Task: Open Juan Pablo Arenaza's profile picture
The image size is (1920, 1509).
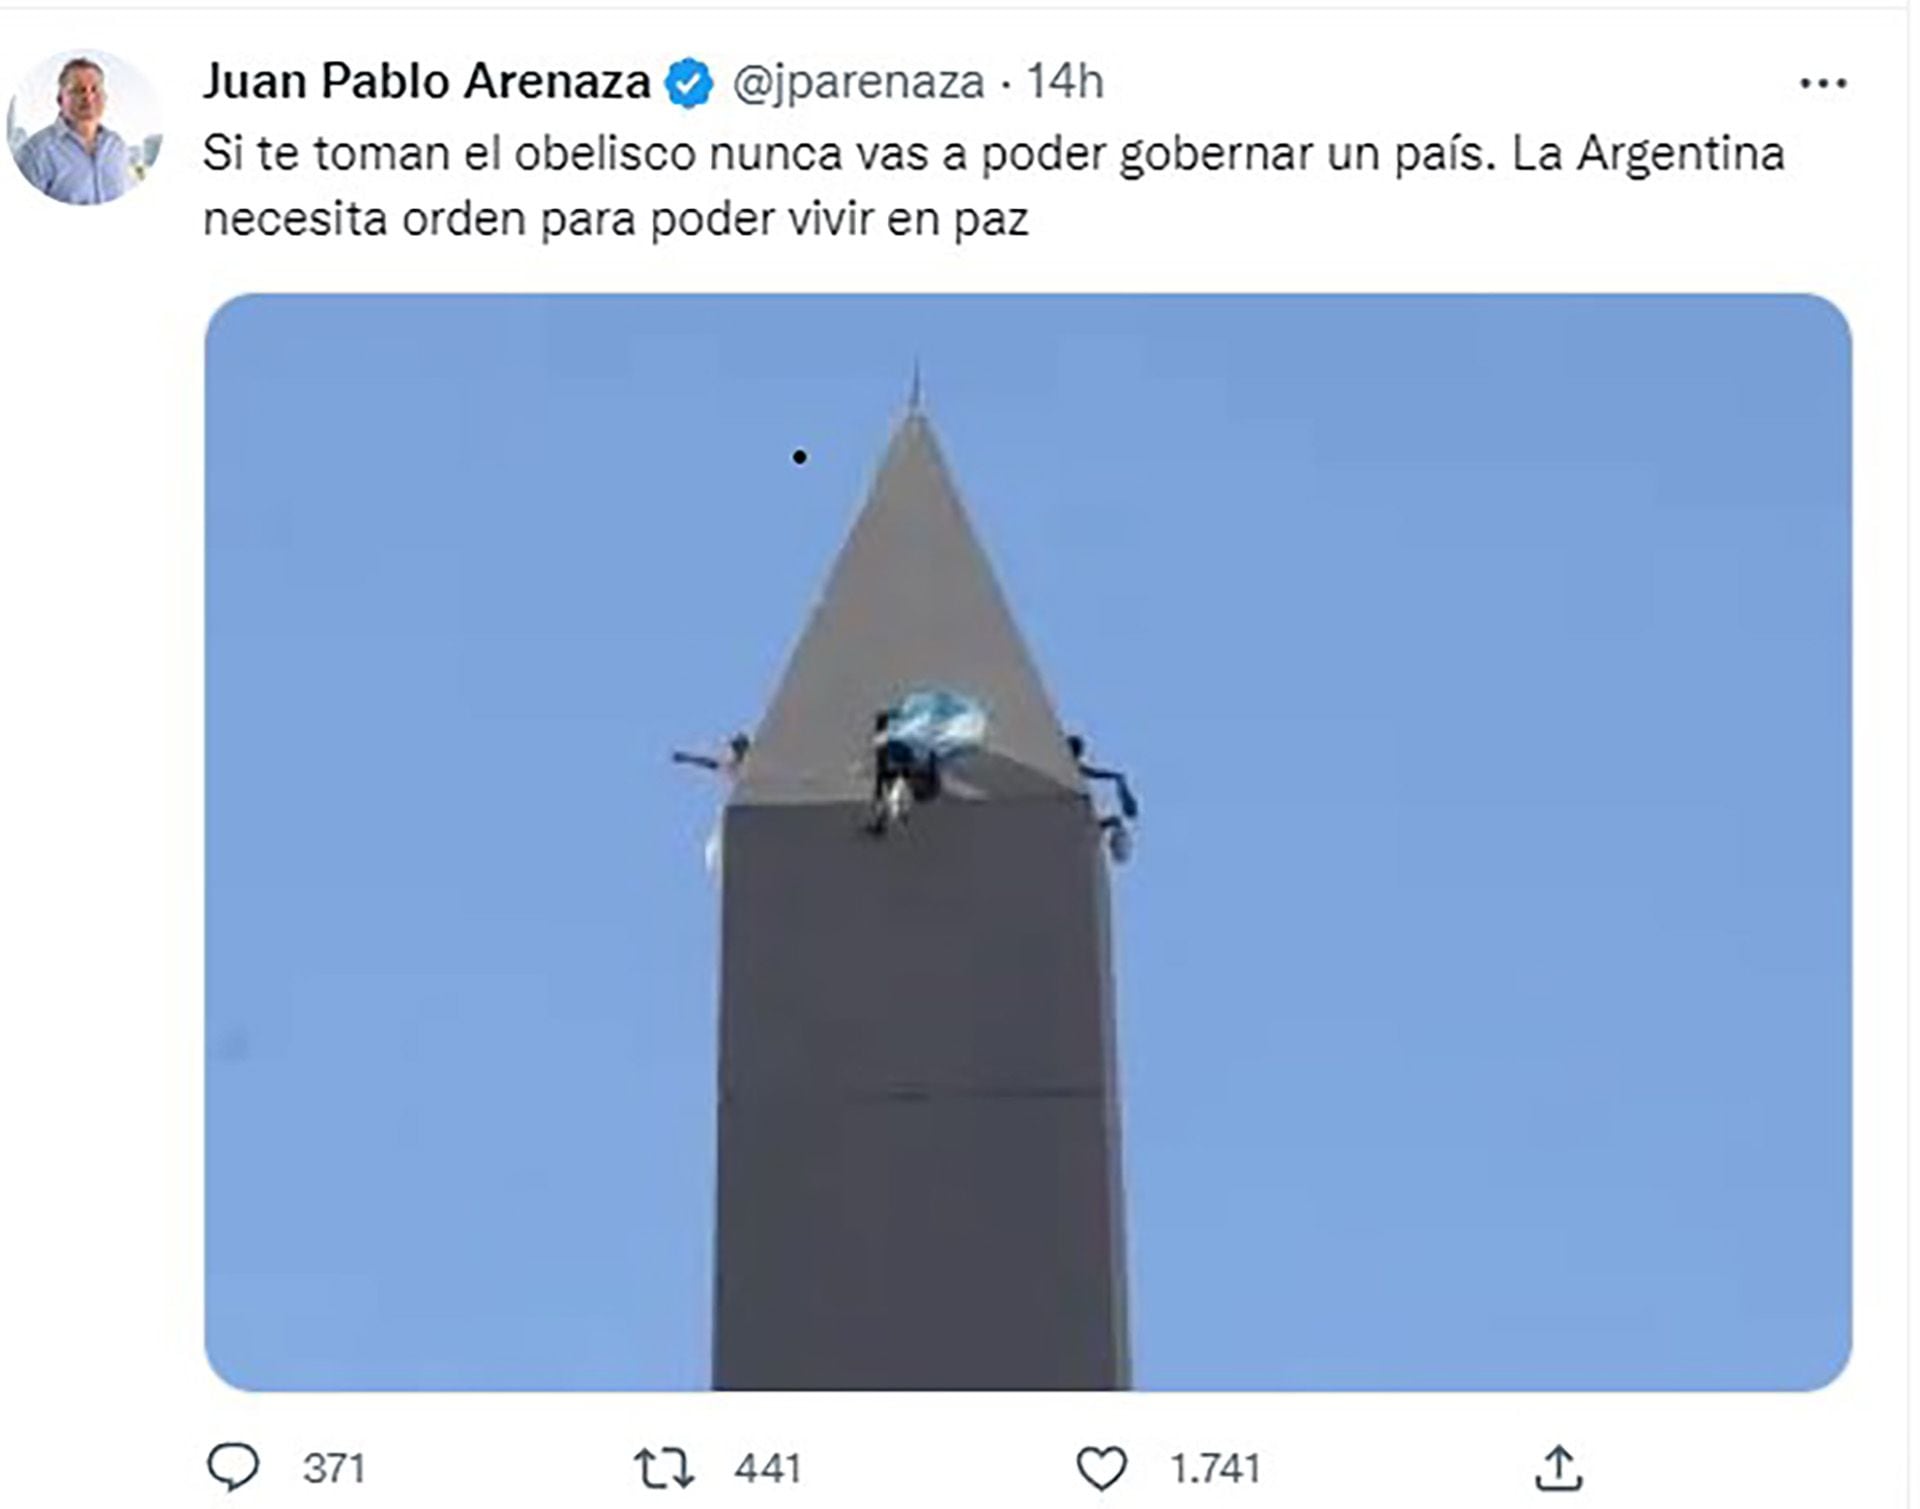Action: tap(83, 127)
